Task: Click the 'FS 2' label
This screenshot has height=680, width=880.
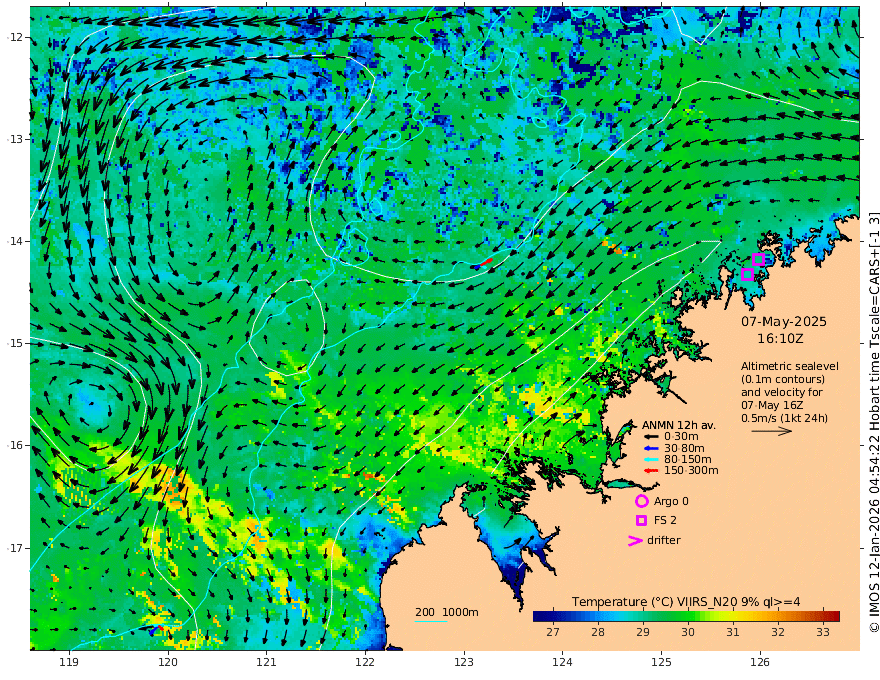Action: (x=665, y=520)
